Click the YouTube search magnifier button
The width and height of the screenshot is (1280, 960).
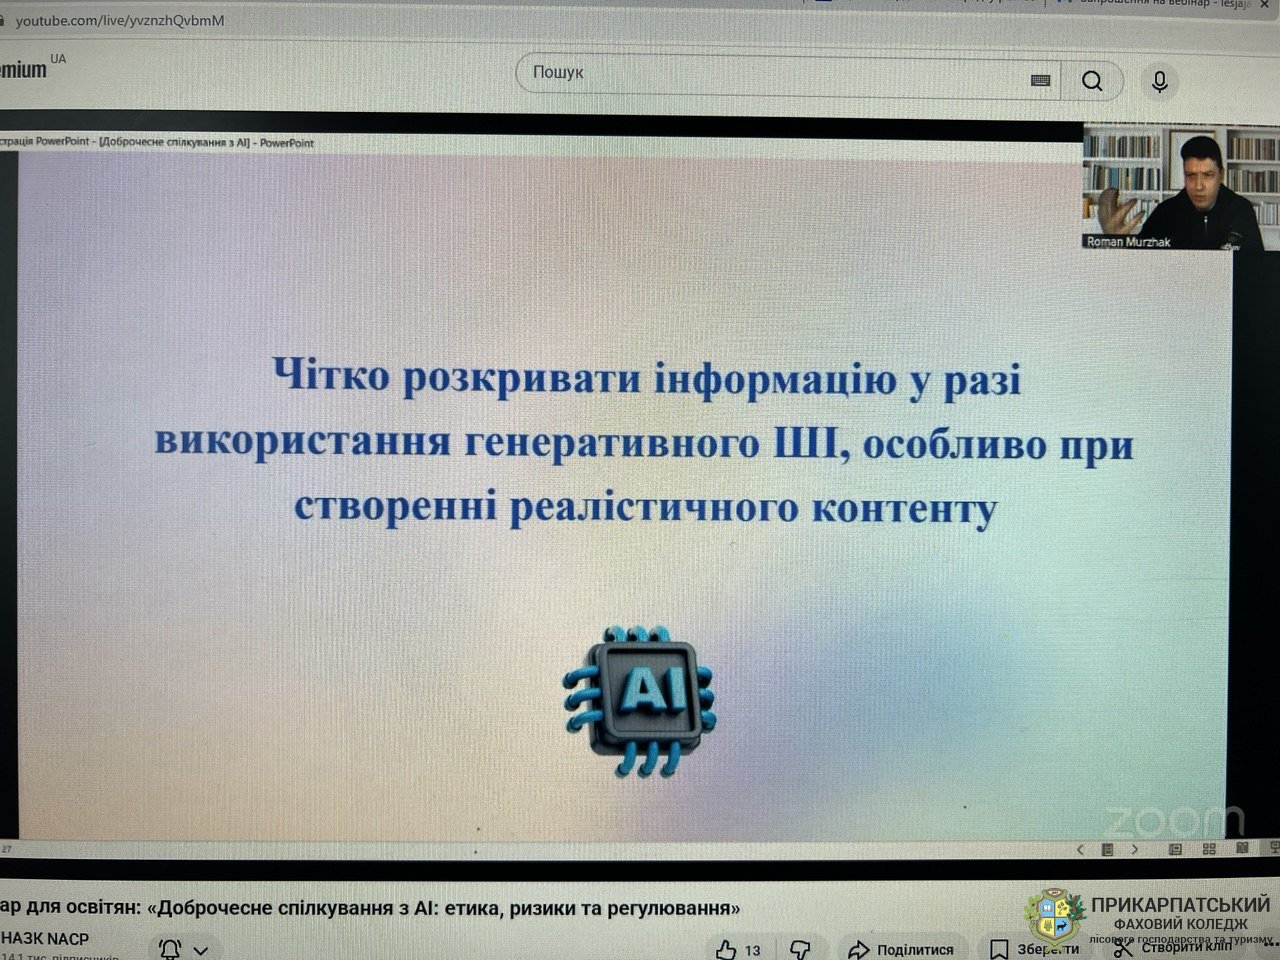pyautogui.click(x=1092, y=81)
